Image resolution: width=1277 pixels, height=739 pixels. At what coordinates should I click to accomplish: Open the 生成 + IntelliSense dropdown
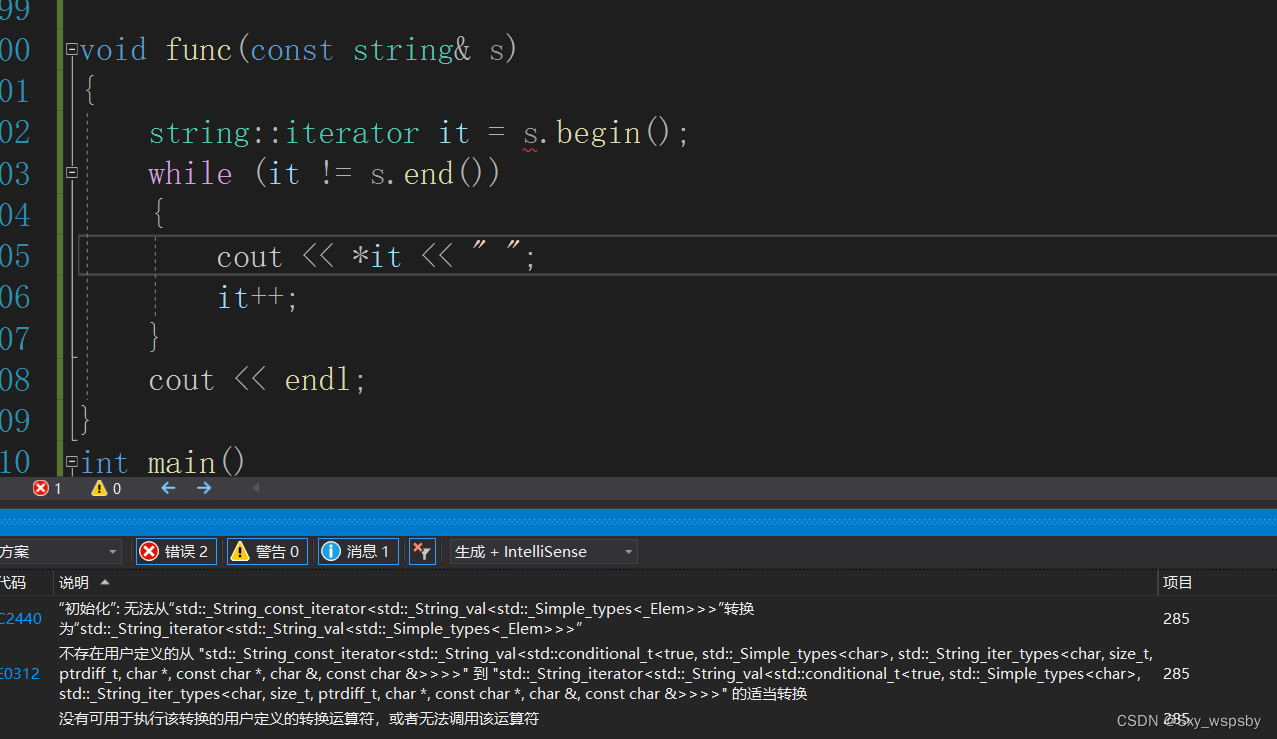pos(543,551)
